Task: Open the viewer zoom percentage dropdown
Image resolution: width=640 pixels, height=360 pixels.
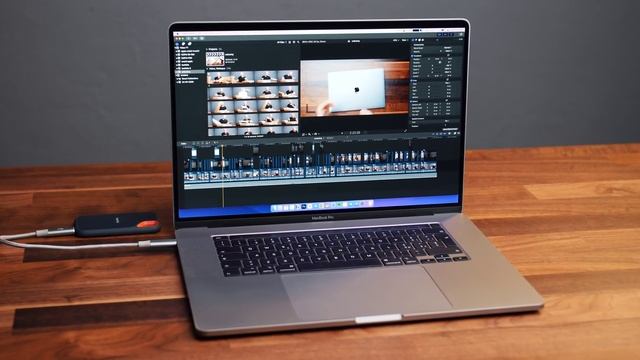Action: pyautogui.click(x=395, y=40)
